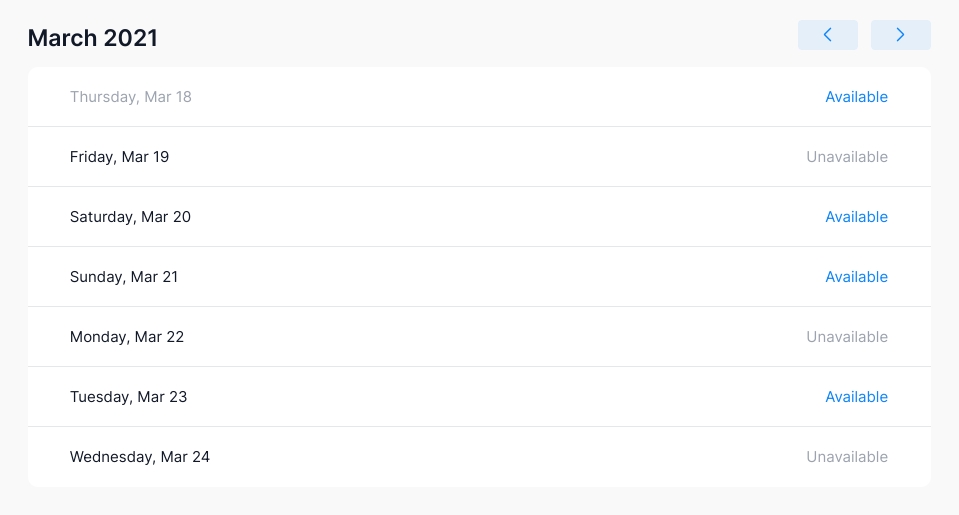
Task: Select the Monday, Mar 22 date label
Action: 127,337
